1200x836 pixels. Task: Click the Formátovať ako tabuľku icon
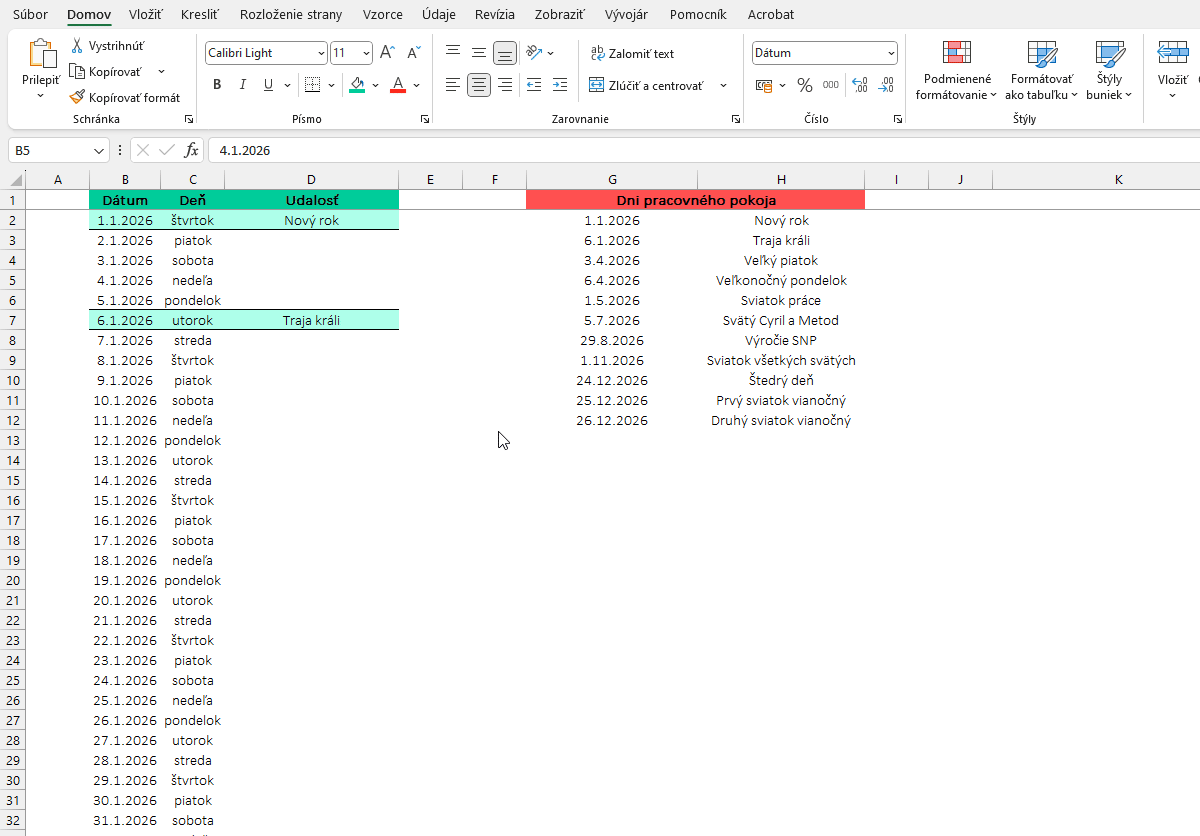point(1041,70)
